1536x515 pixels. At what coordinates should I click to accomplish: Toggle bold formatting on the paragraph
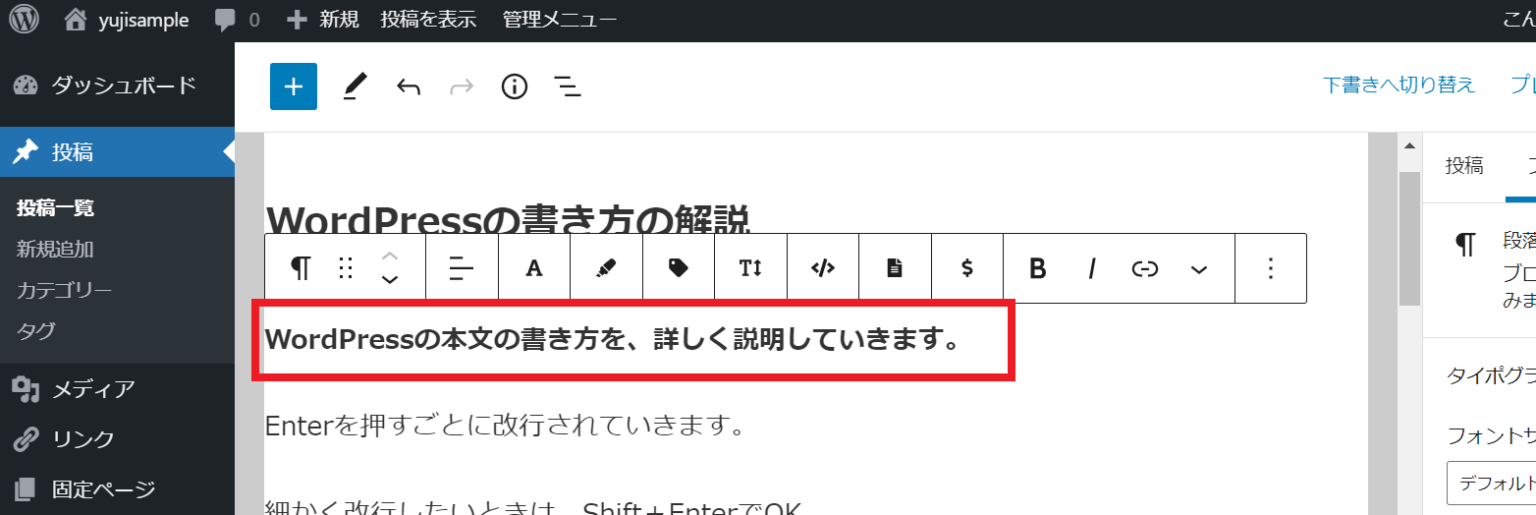coord(1037,268)
